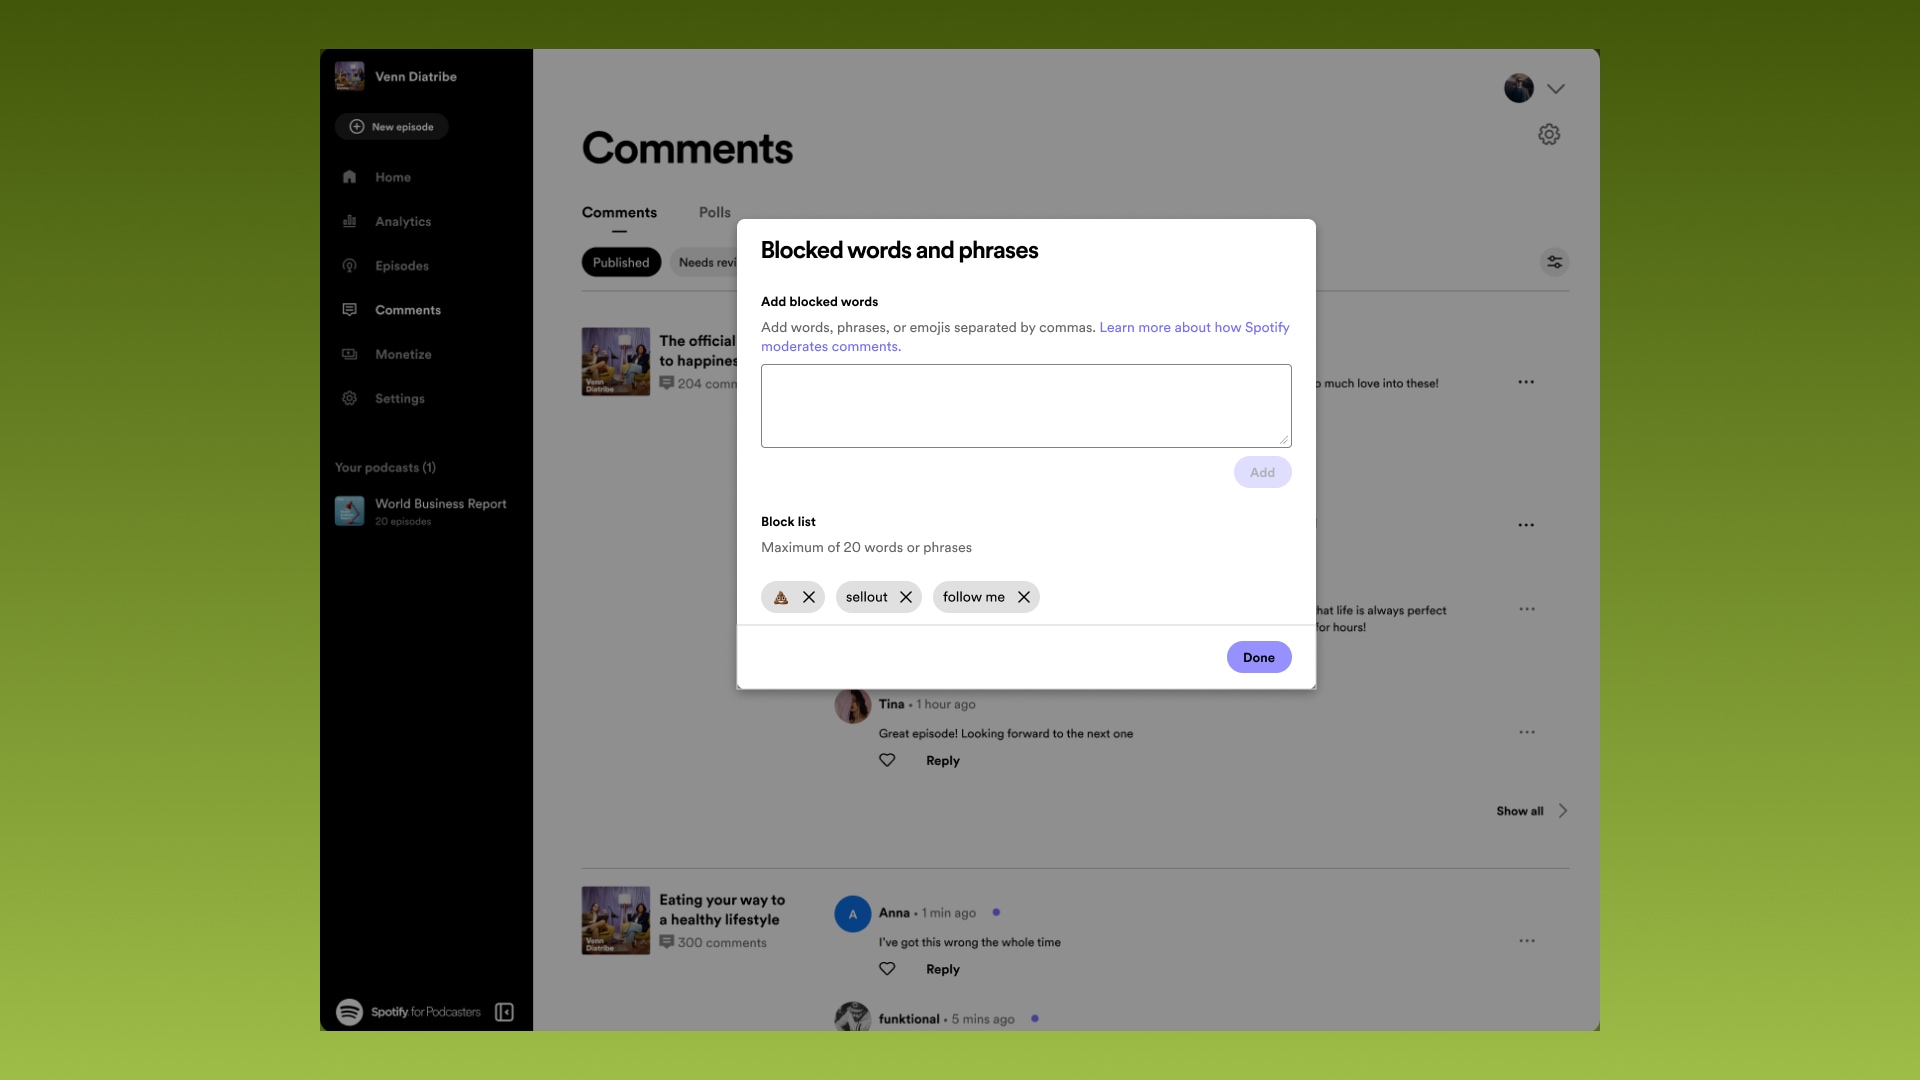The height and width of the screenshot is (1080, 1920).
Task: Go to Home in the sidebar
Action: 393,177
